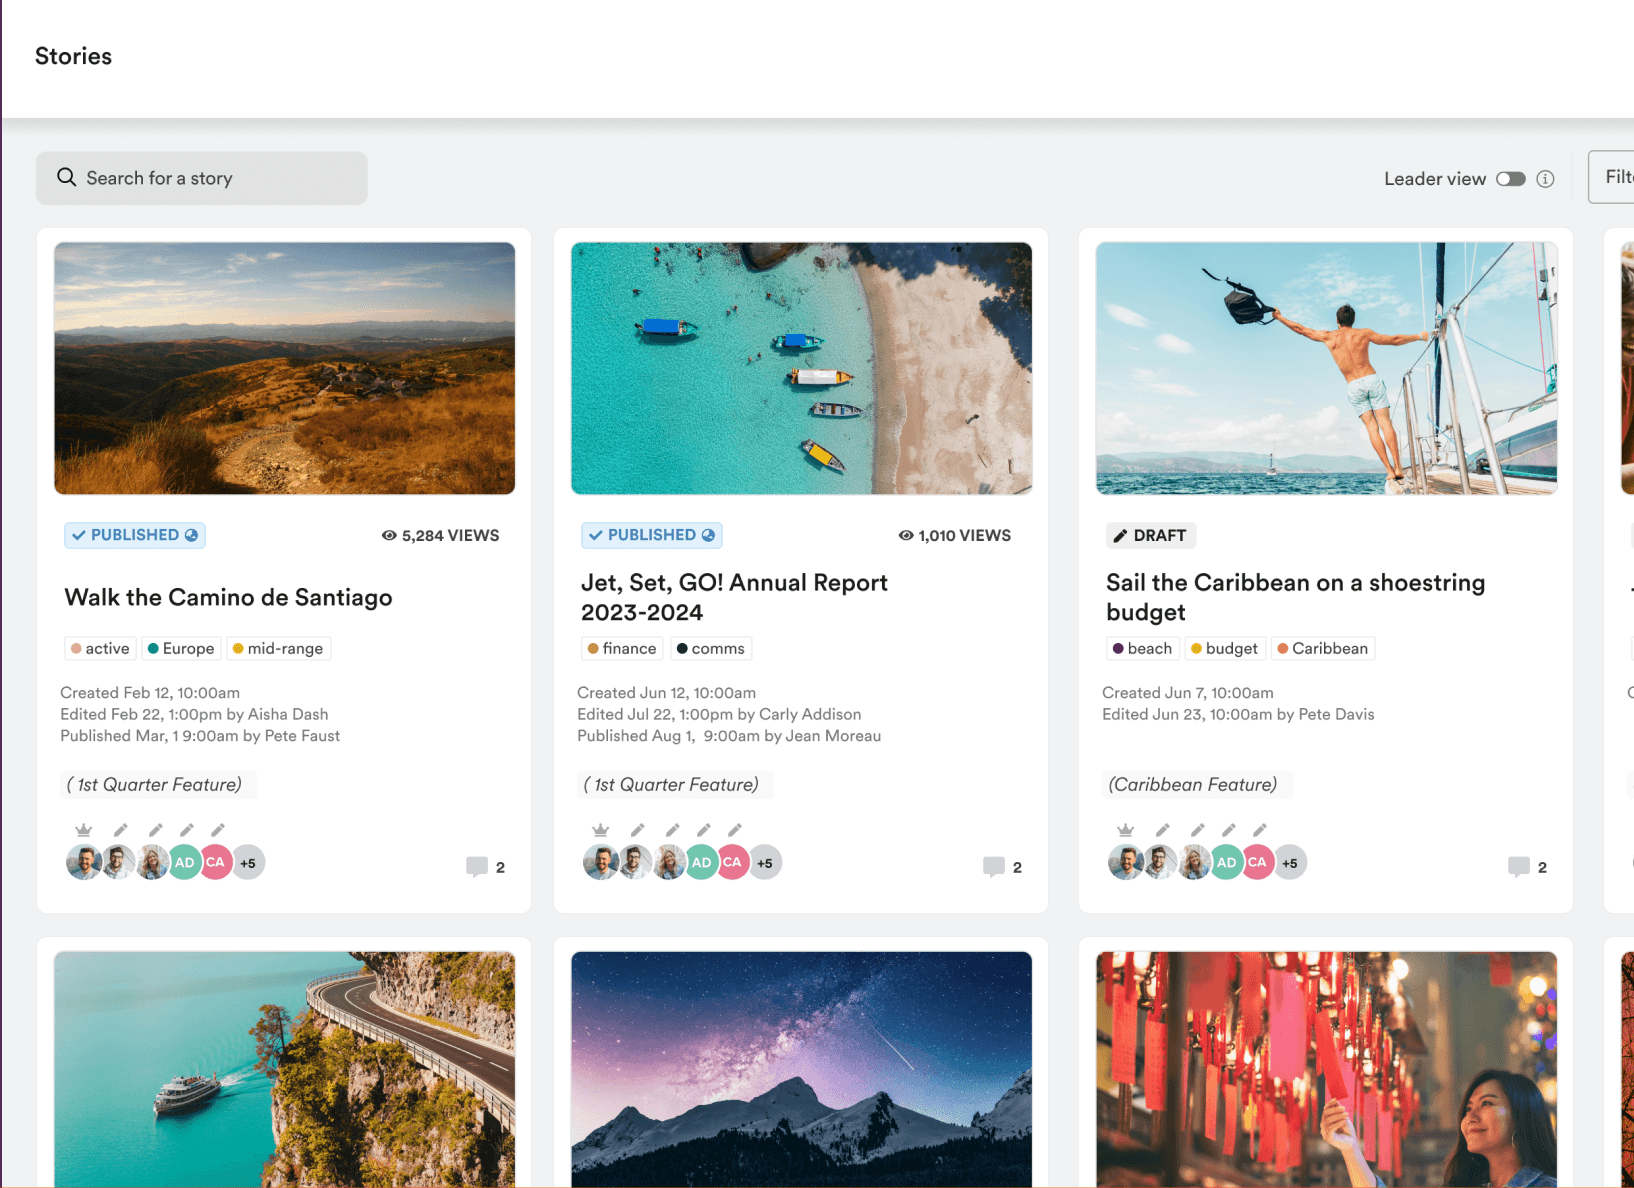The width and height of the screenshot is (1634, 1188).
Task: Click the CA avatar on Annual Report card
Action: (733, 862)
